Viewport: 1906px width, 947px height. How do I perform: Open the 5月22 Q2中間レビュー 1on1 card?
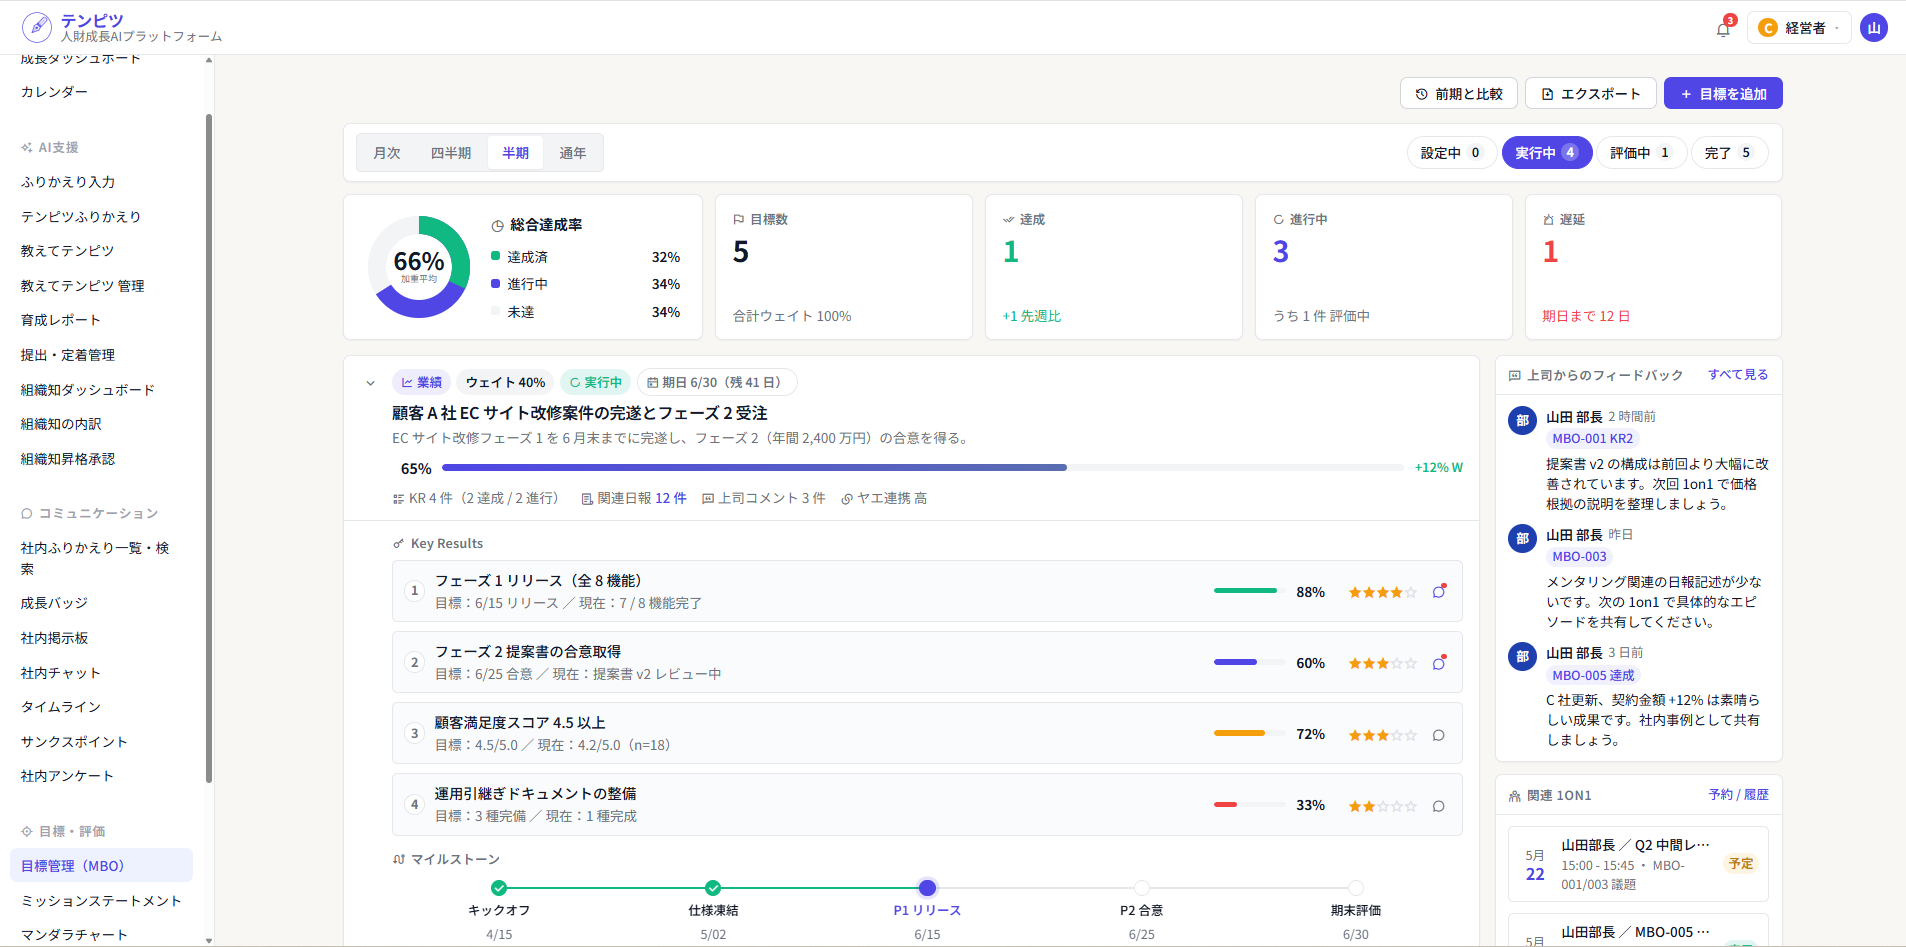pyautogui.click(x=1638, y=864)
